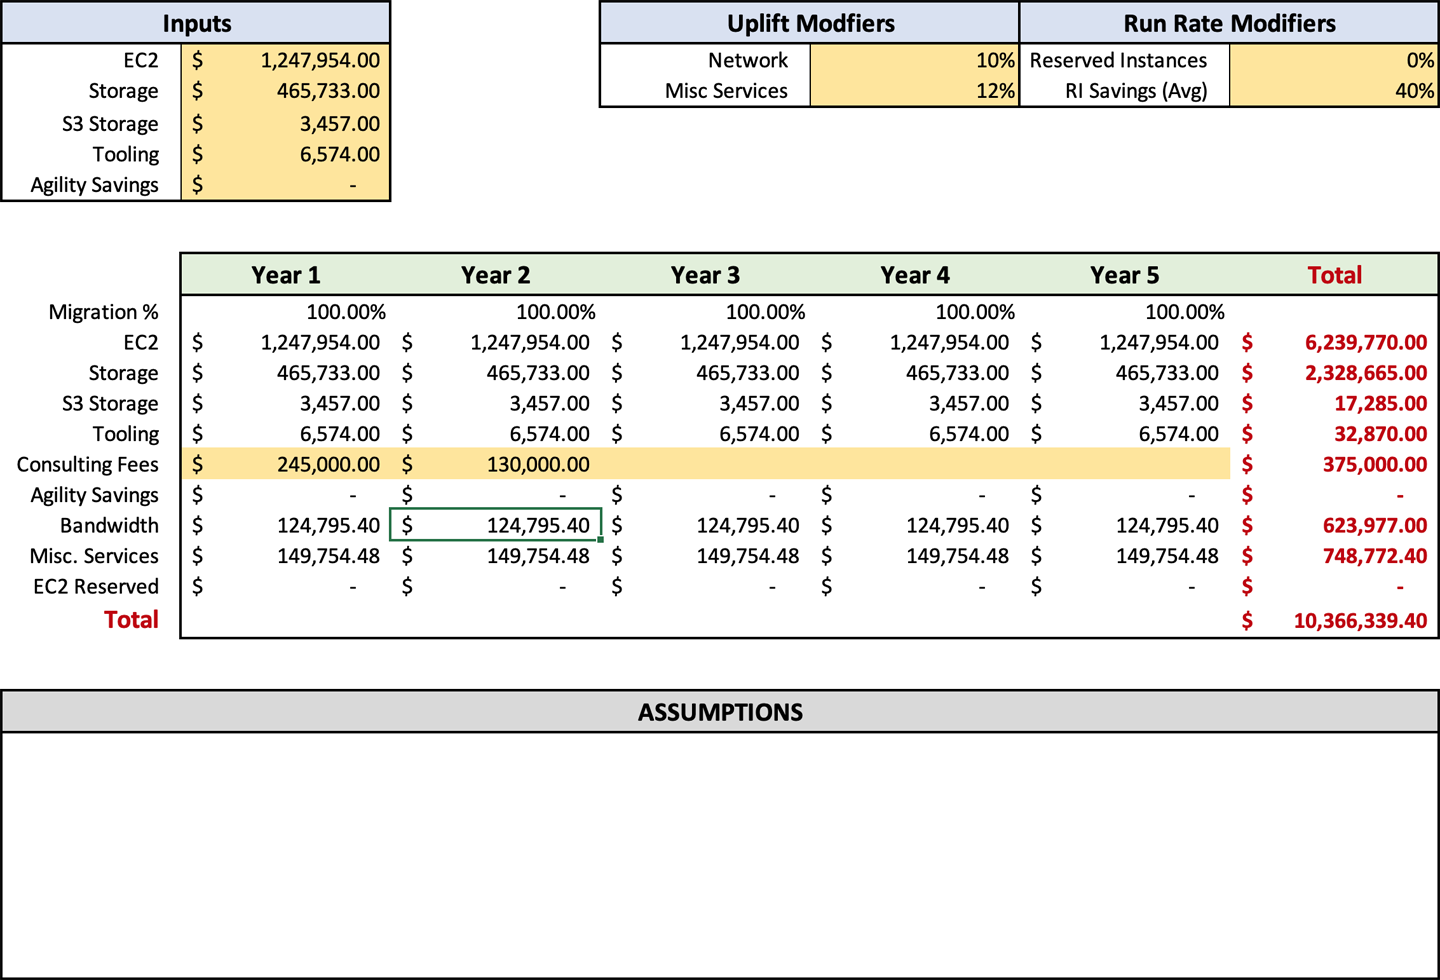Select the Uplift Modifiers header
The width and height of the screenshot is (1440, 980).
point(810,23)
